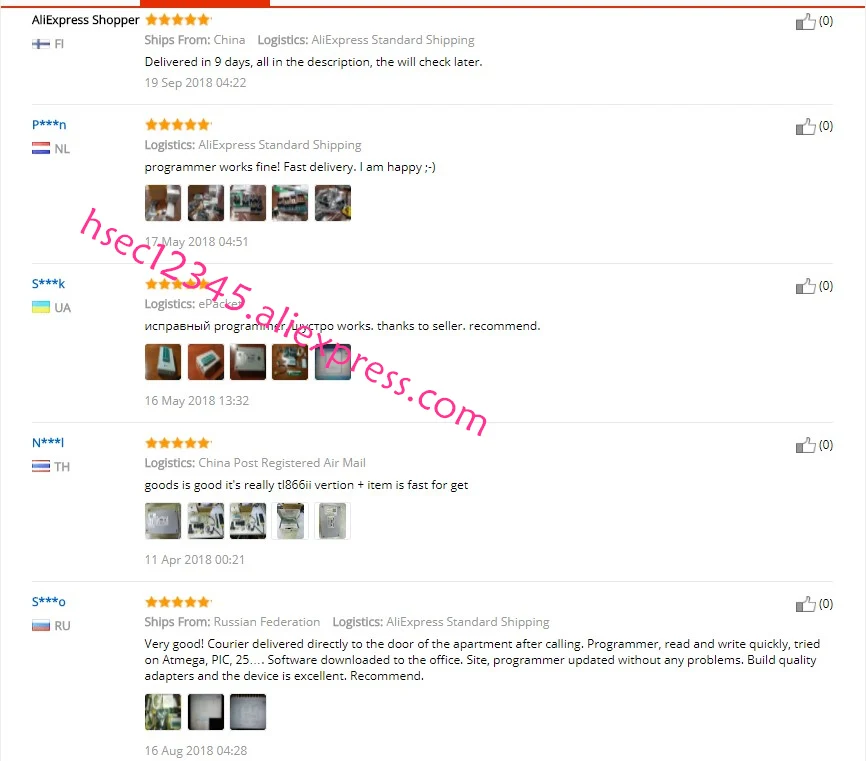Open first photo in S***o's review
This screenshot has height=761, width=866.
click(163, 712)
